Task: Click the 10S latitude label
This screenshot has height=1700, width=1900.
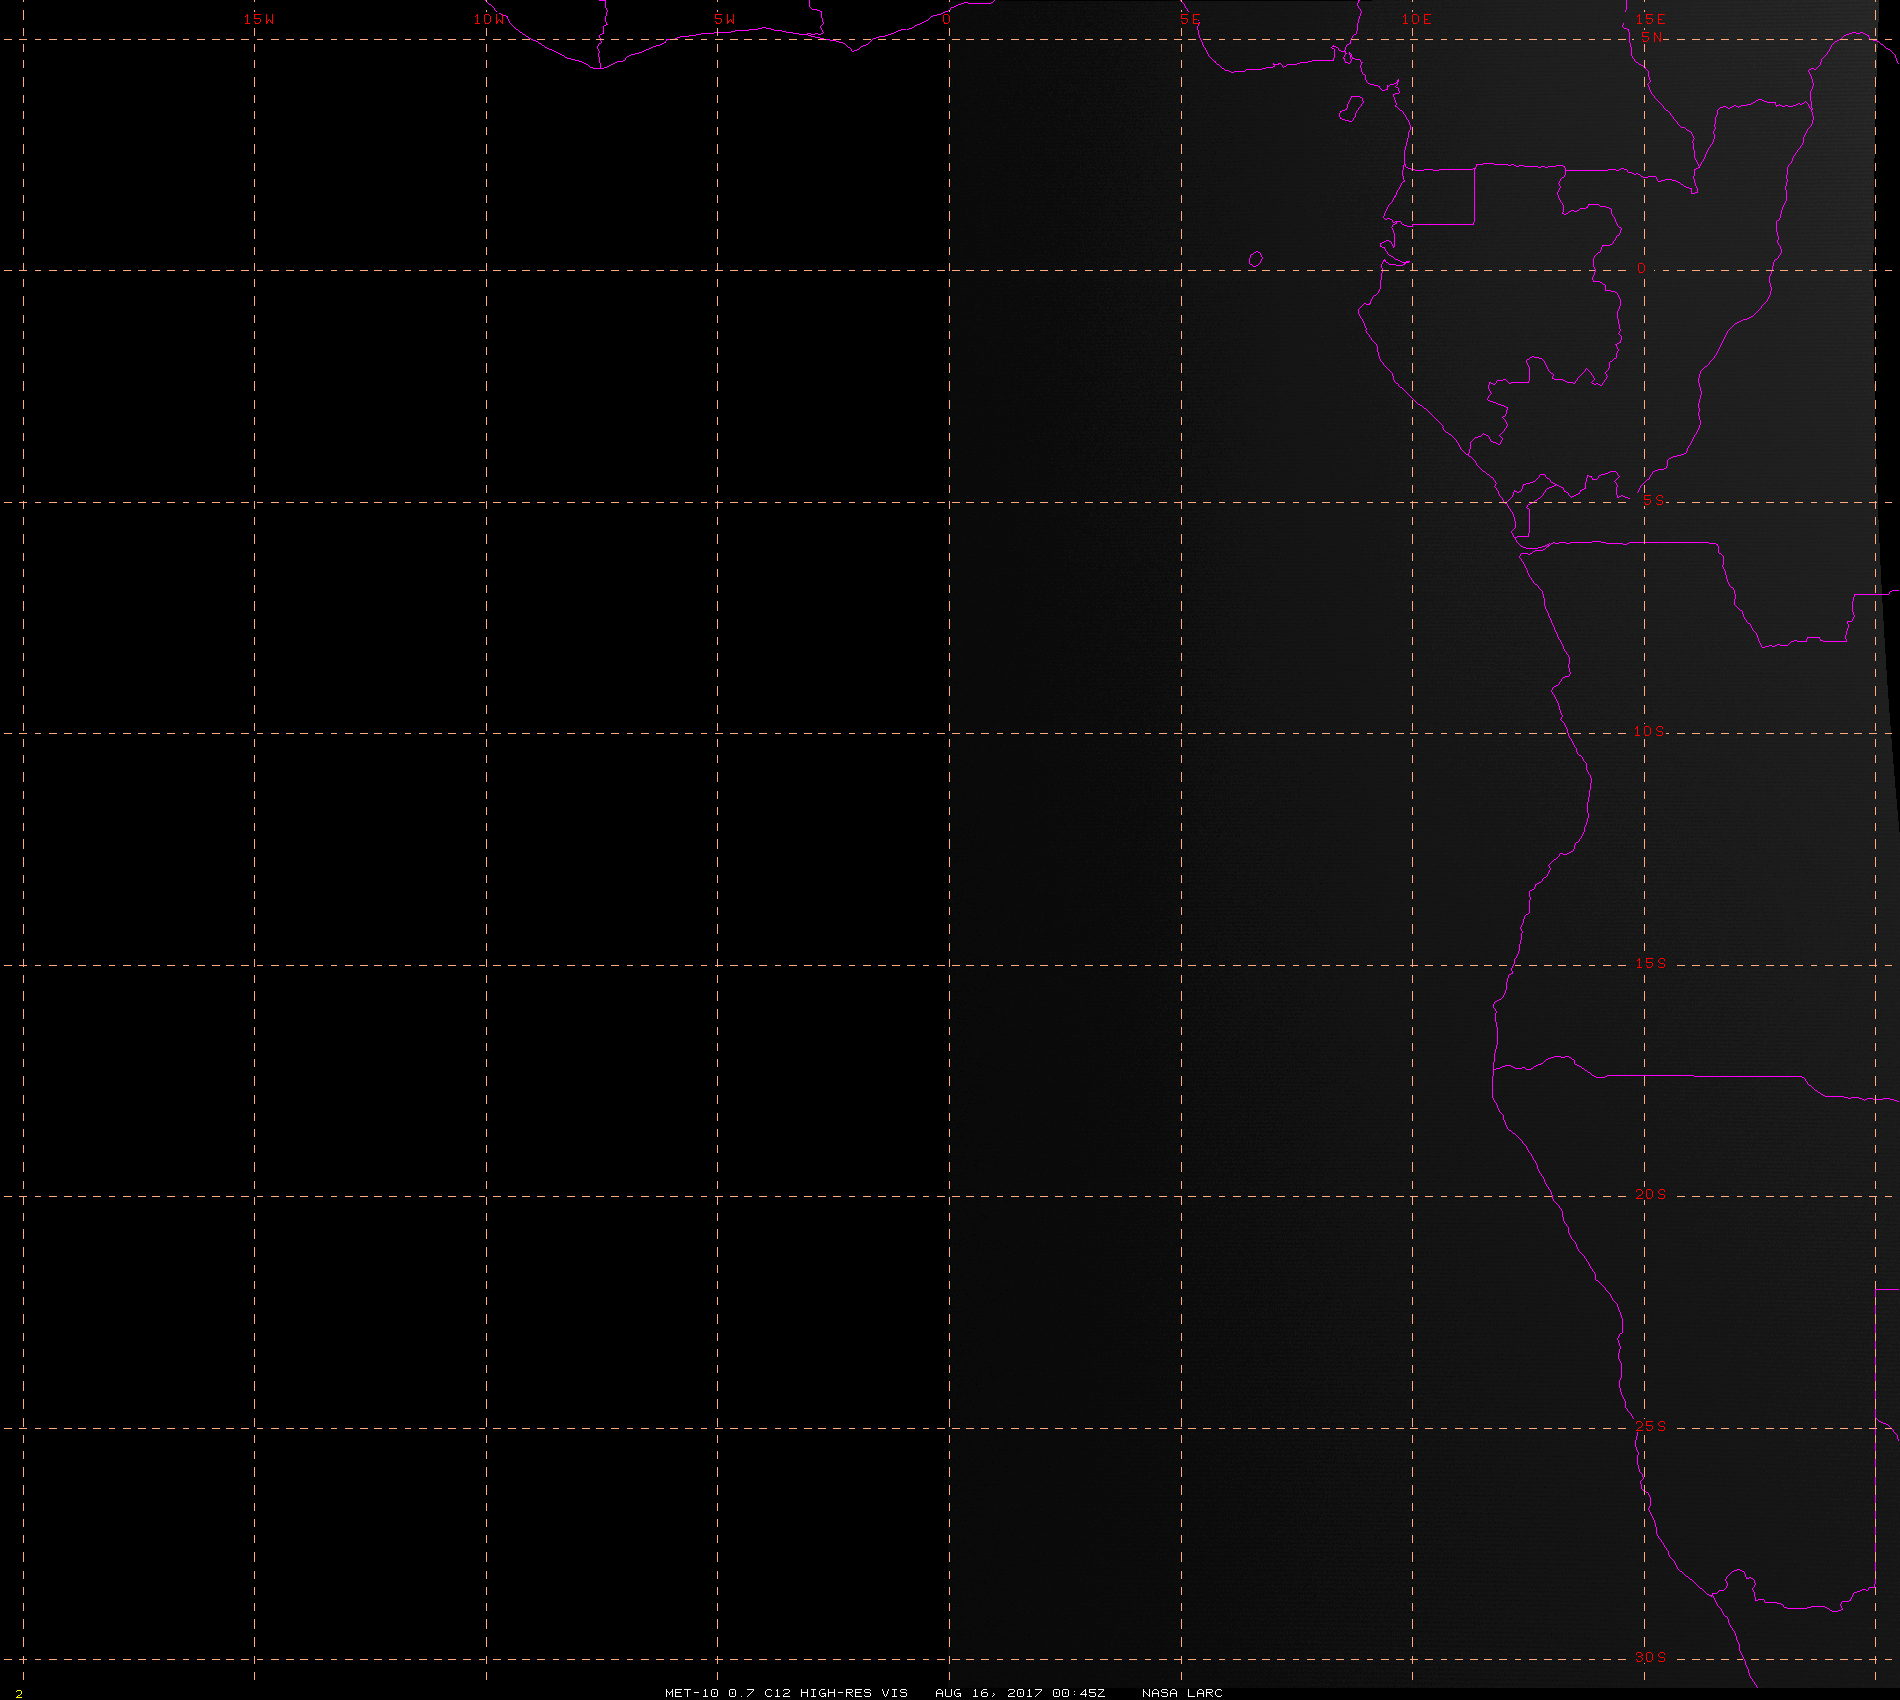Action: click(x=1650, y=731)
